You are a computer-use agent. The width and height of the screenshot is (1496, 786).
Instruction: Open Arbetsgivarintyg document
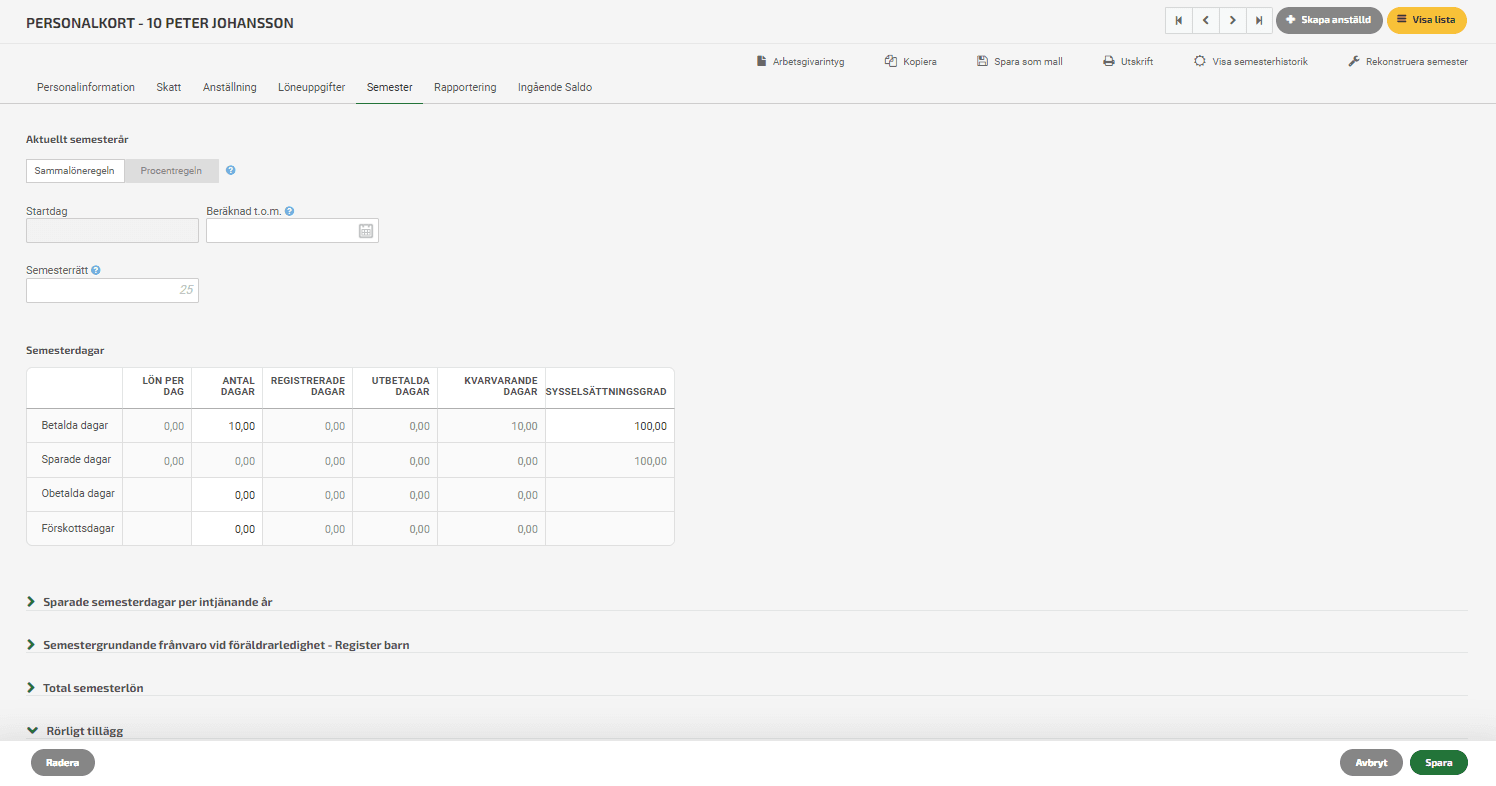coord(800,61)
